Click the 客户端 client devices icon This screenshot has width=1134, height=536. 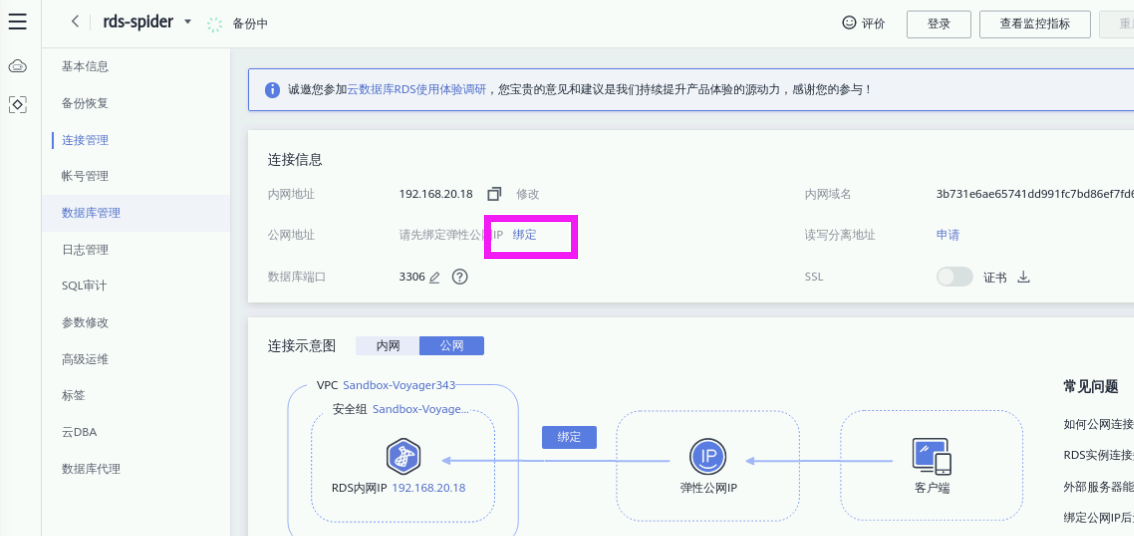932,457
